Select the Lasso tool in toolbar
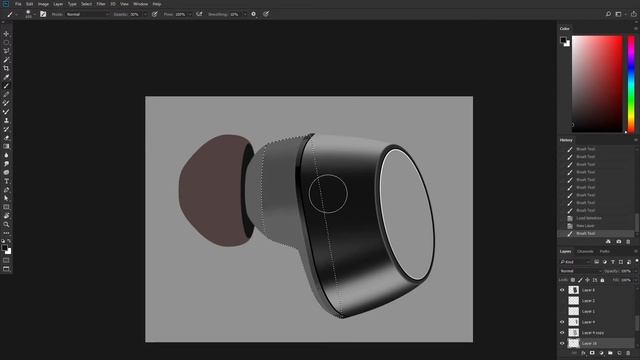Image resolution: width=640 pixels, height=360 pixels. coord(6,51)
